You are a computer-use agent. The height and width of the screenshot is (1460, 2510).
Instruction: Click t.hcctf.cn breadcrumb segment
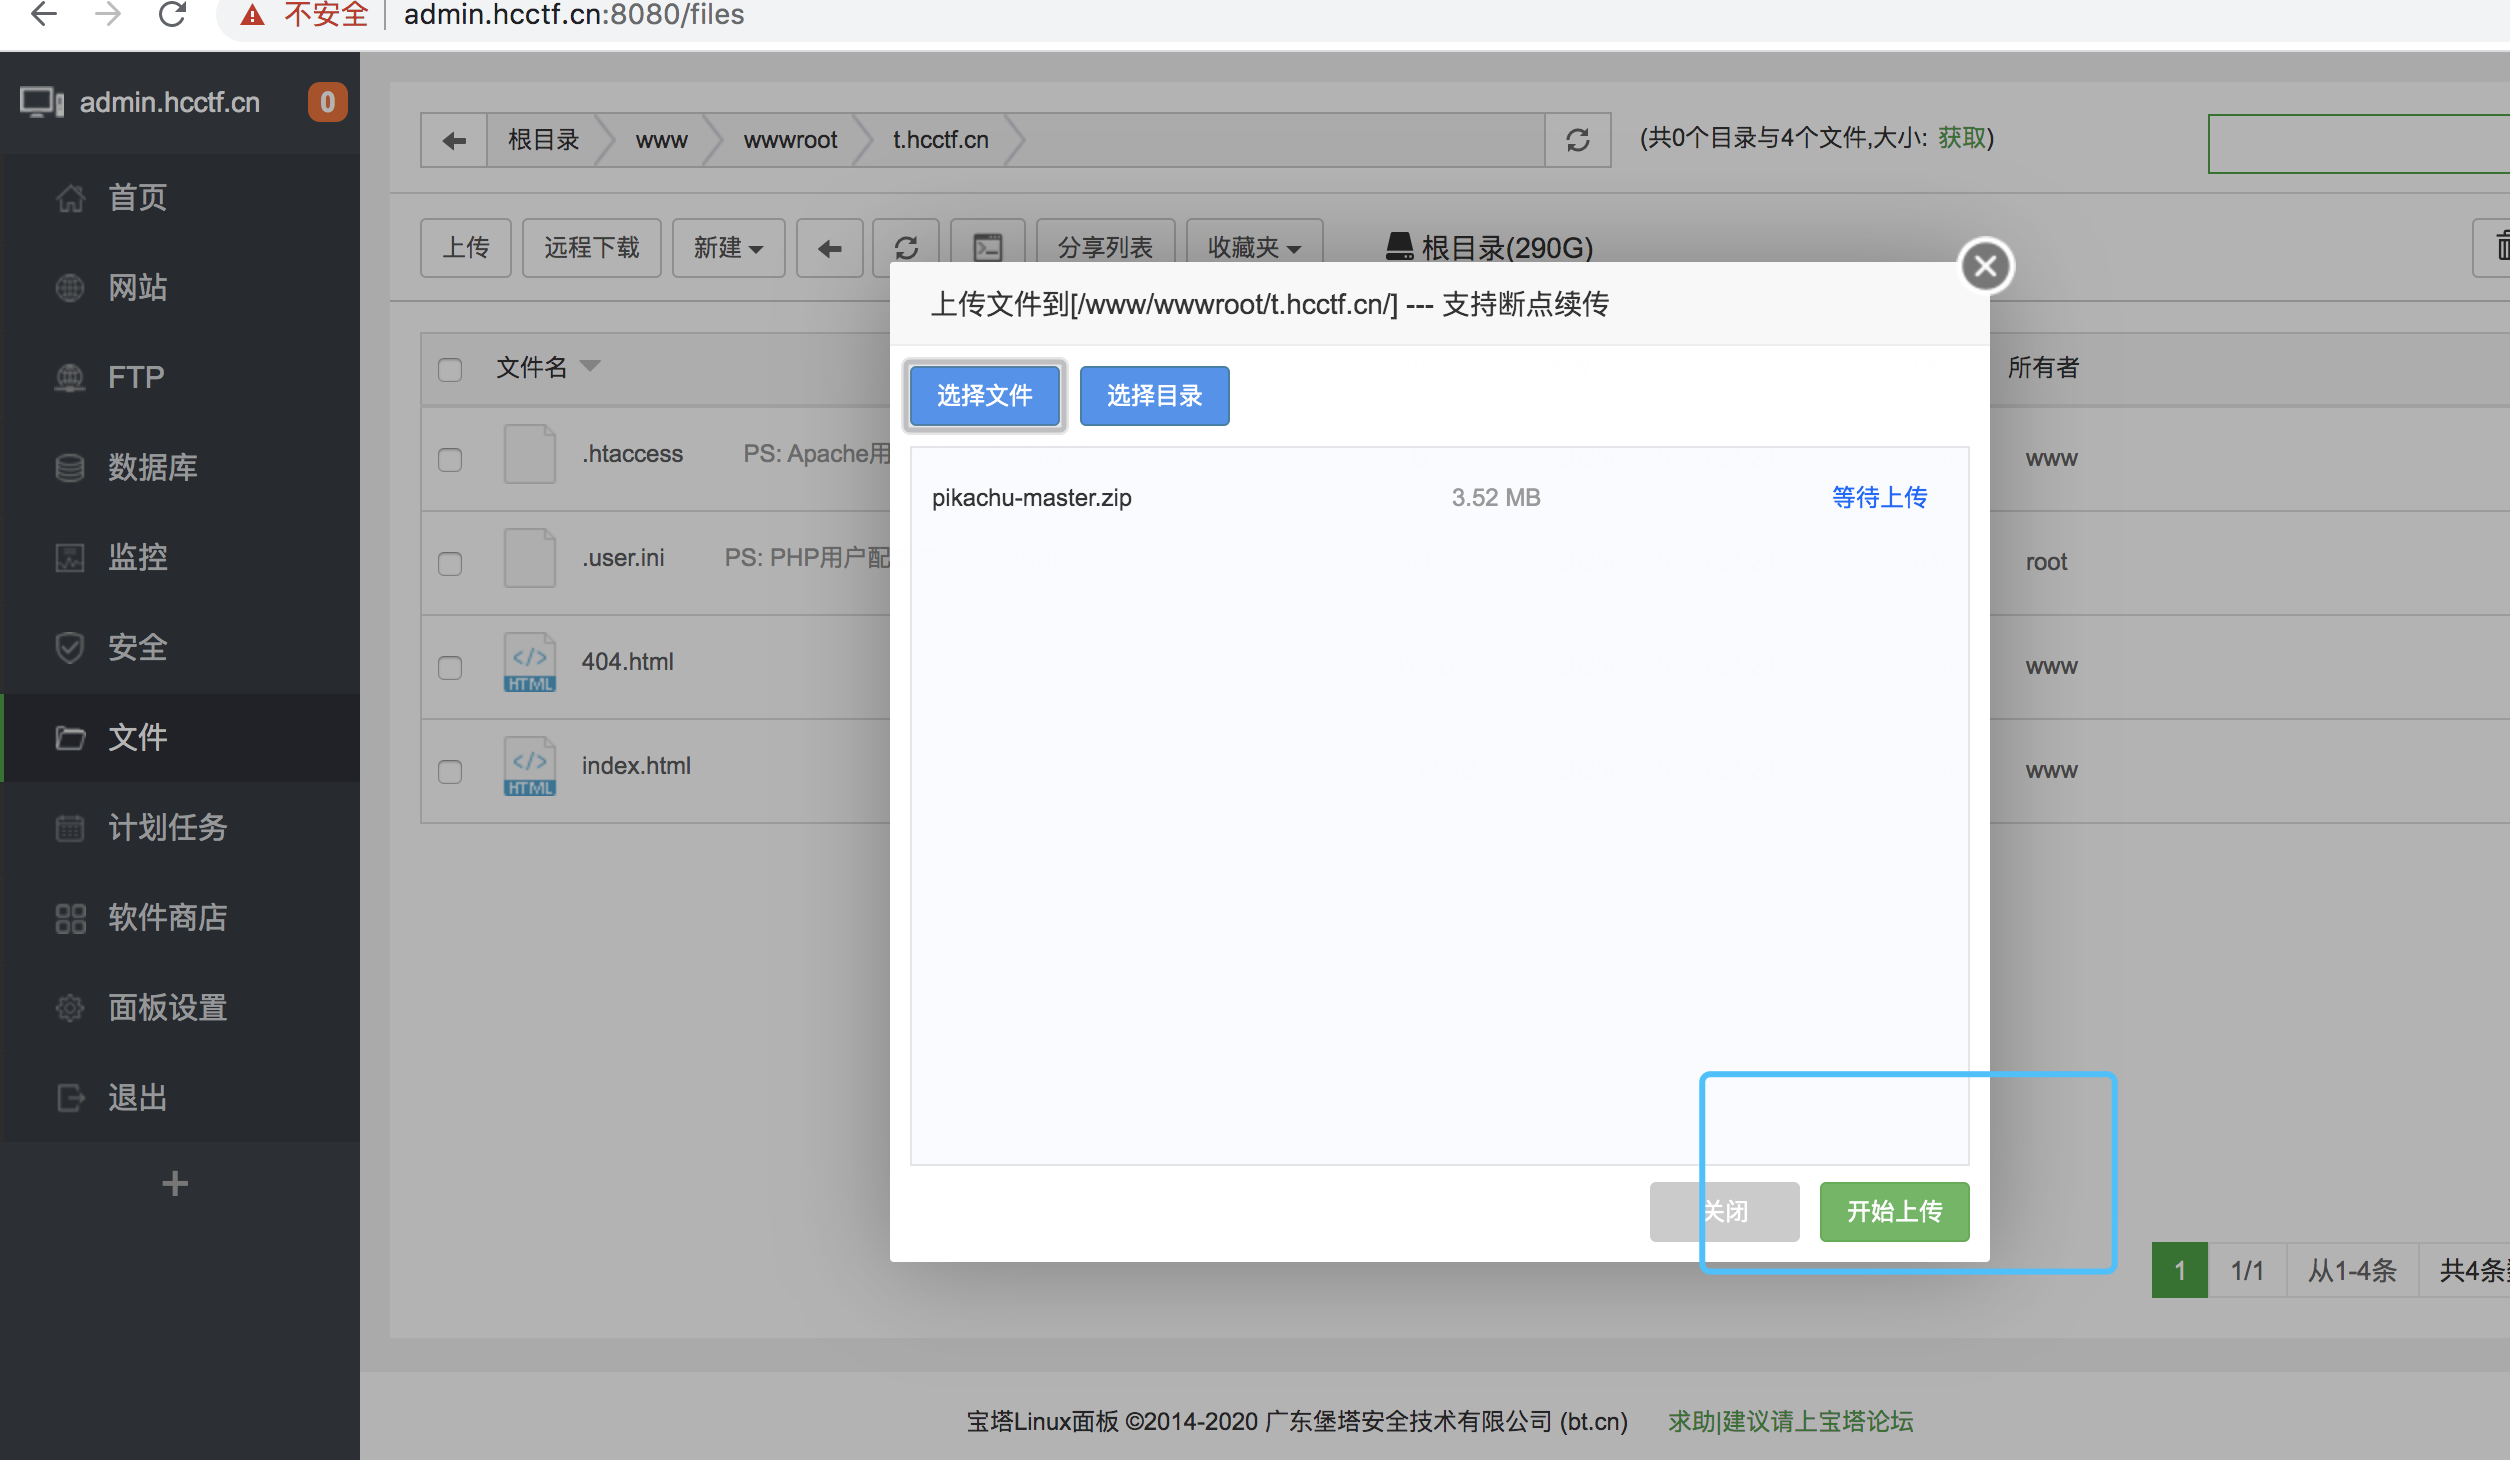pyautogui.click(x=941, y=140)
